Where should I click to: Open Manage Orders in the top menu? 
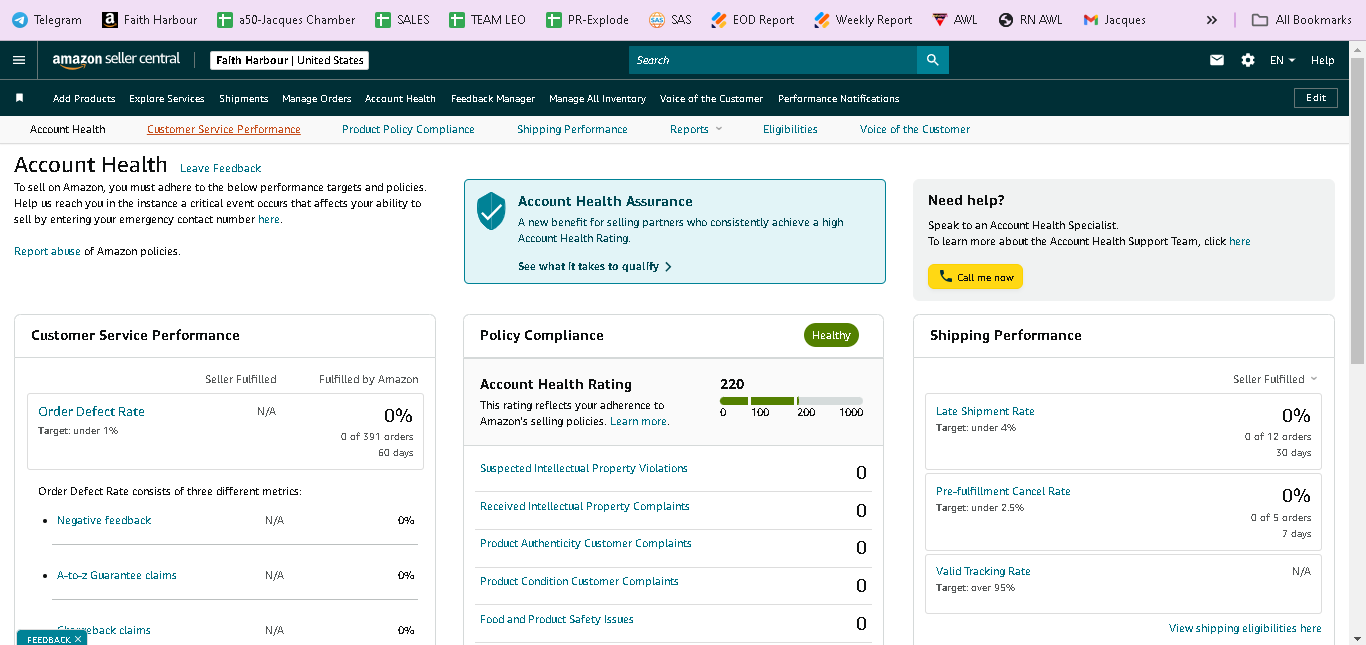(317, 98)
